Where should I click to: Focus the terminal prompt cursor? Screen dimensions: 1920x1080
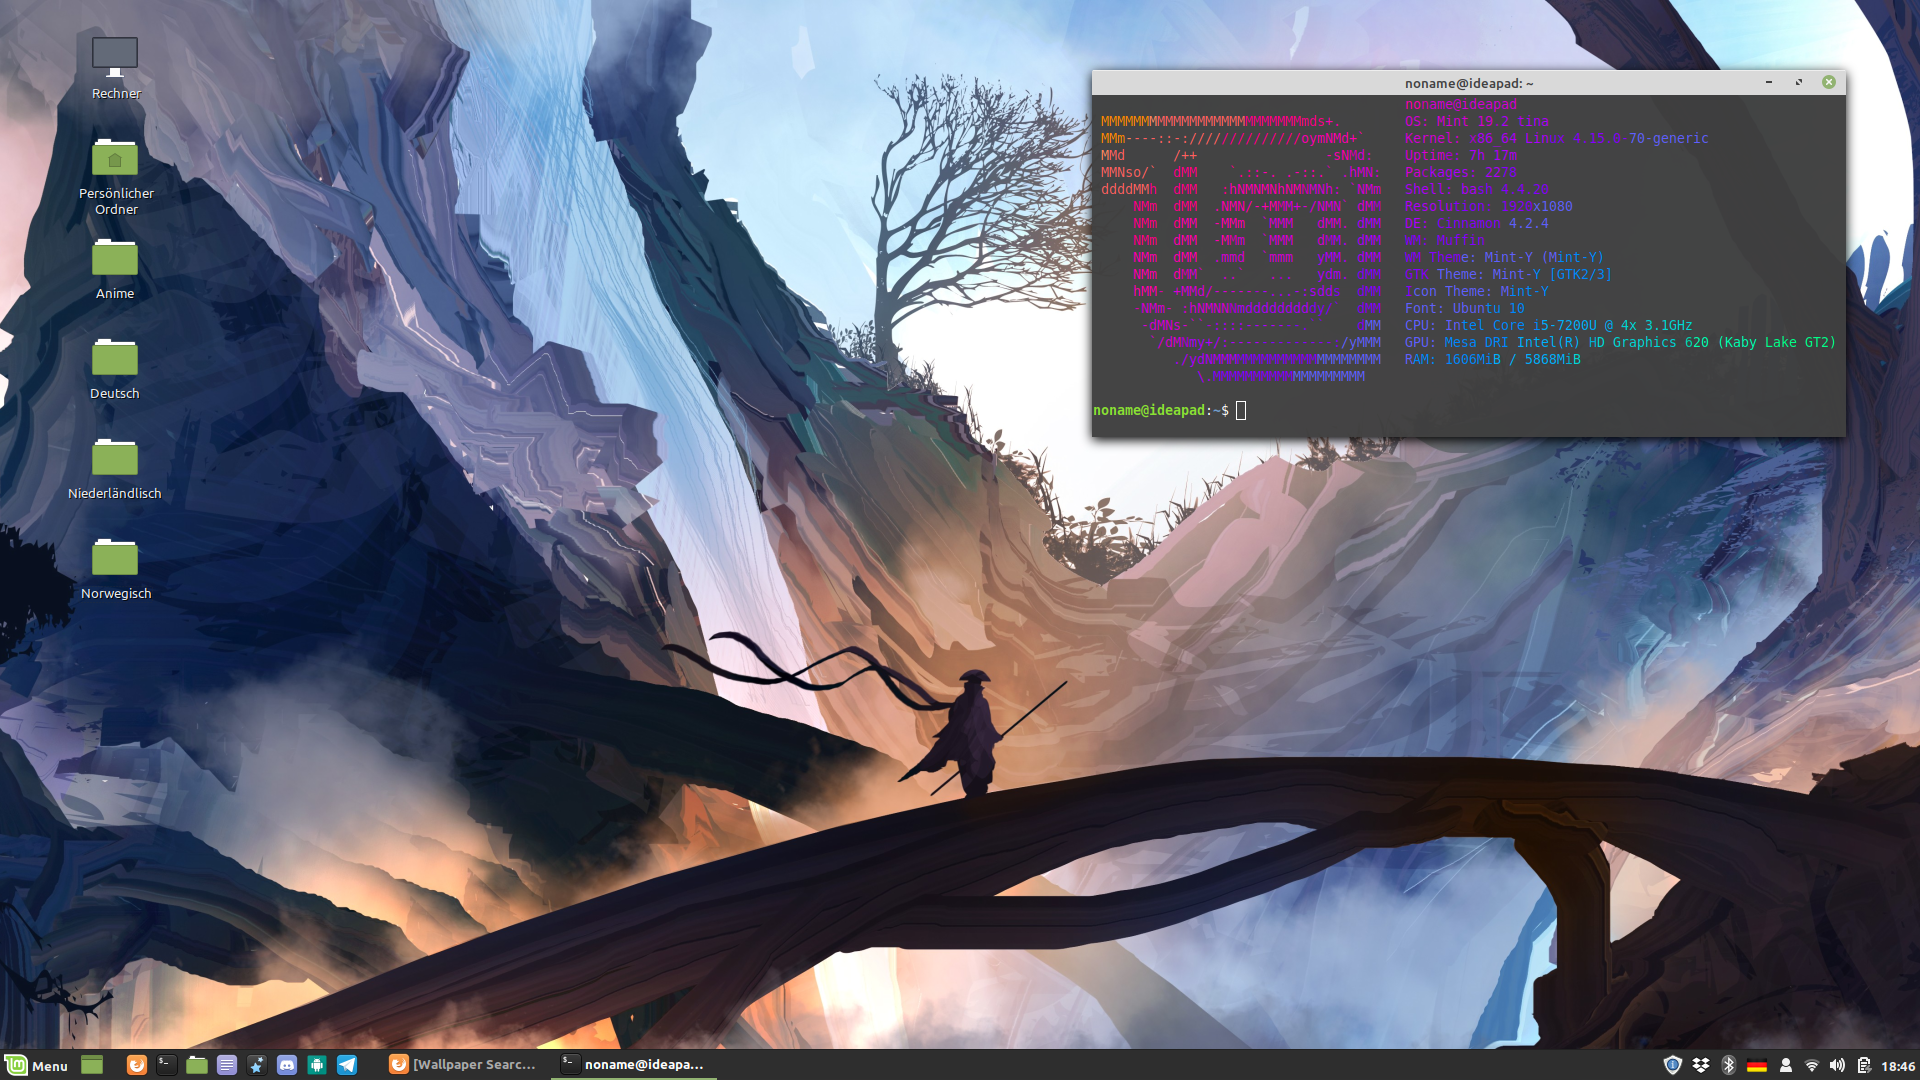pos(1241,410)
